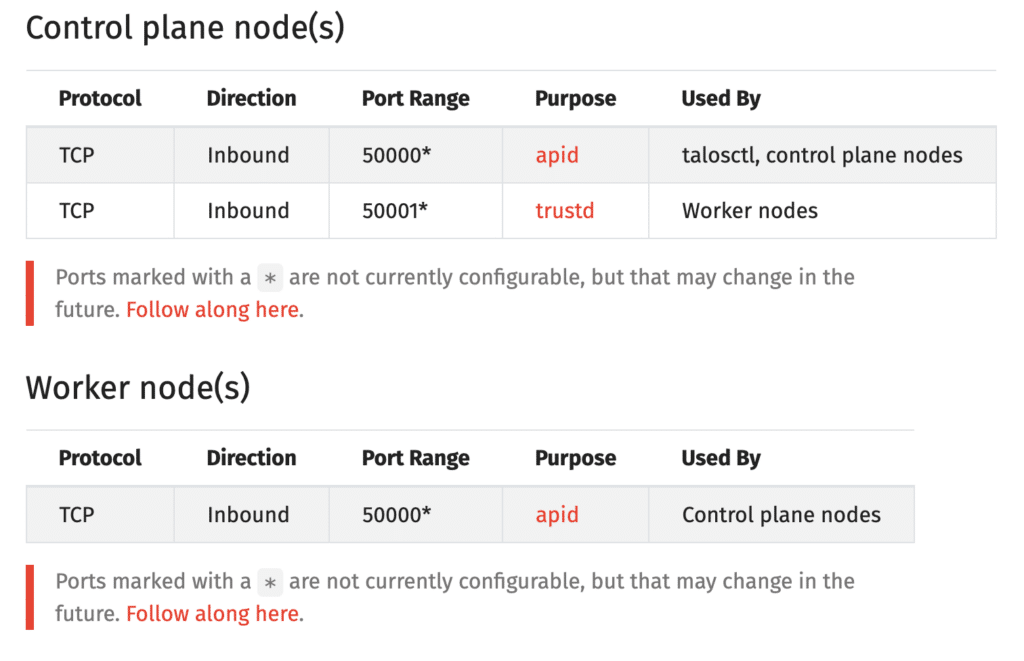Click the 50001* port range cell

(x=396, y=211)
